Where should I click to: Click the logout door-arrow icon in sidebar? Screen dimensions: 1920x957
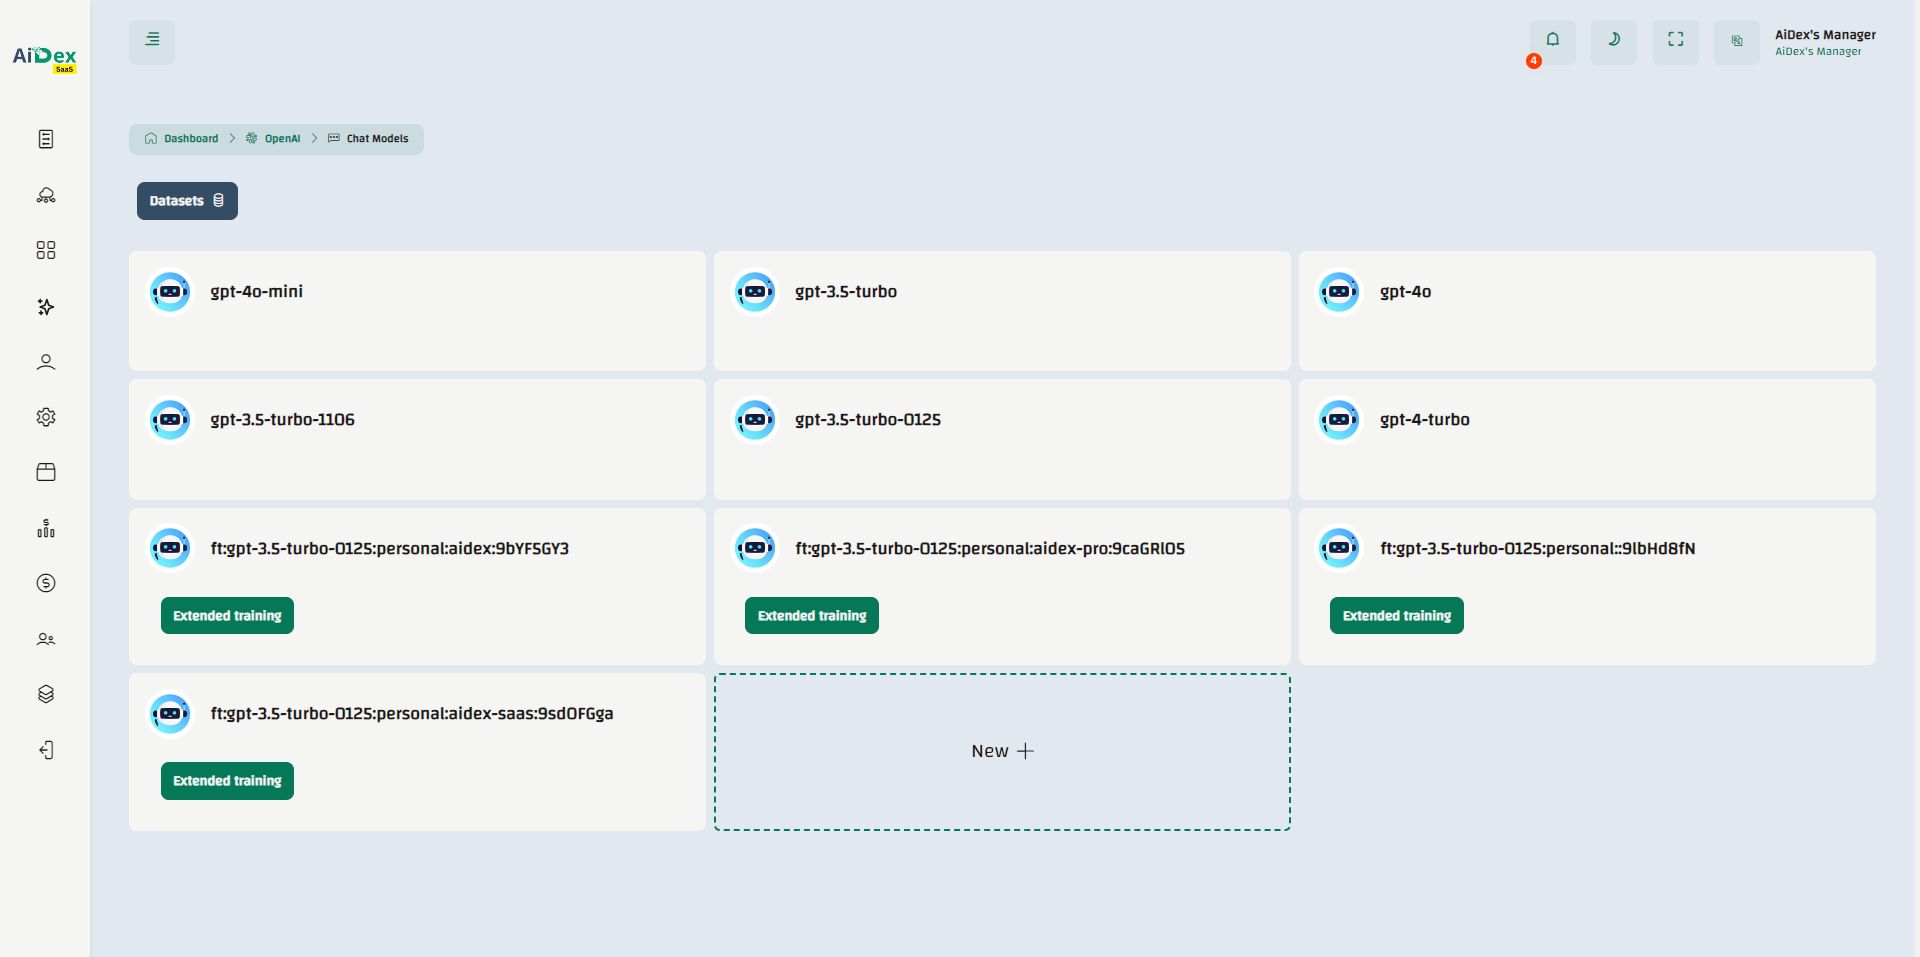46,750
